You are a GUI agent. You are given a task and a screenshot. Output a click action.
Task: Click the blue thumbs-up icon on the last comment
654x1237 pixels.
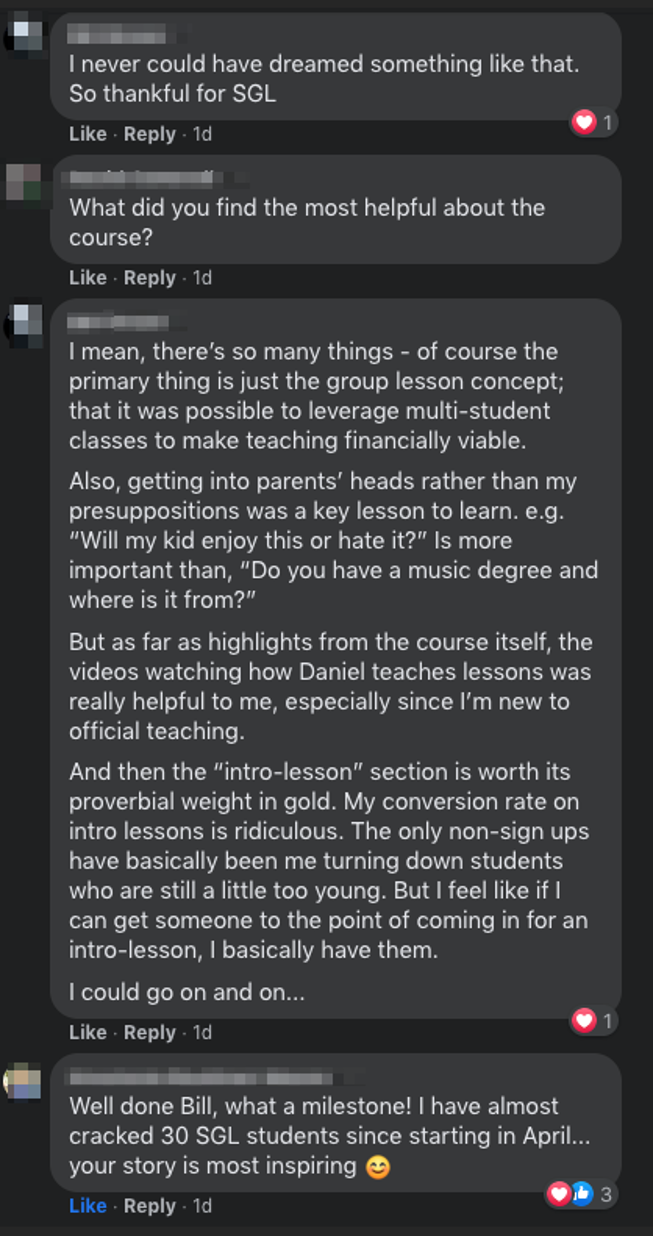580,1193
